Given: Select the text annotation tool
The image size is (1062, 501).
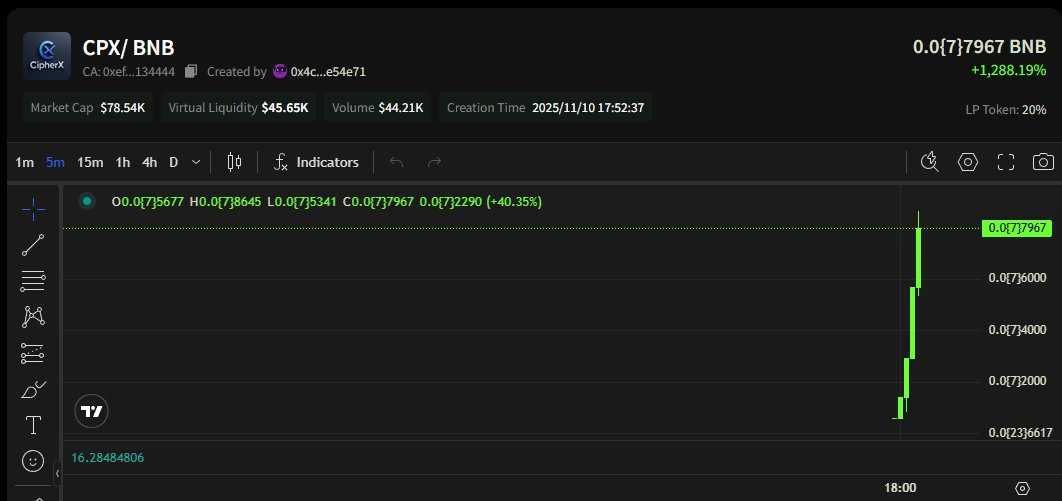Looking at the screenshot, I should point(33,425).
